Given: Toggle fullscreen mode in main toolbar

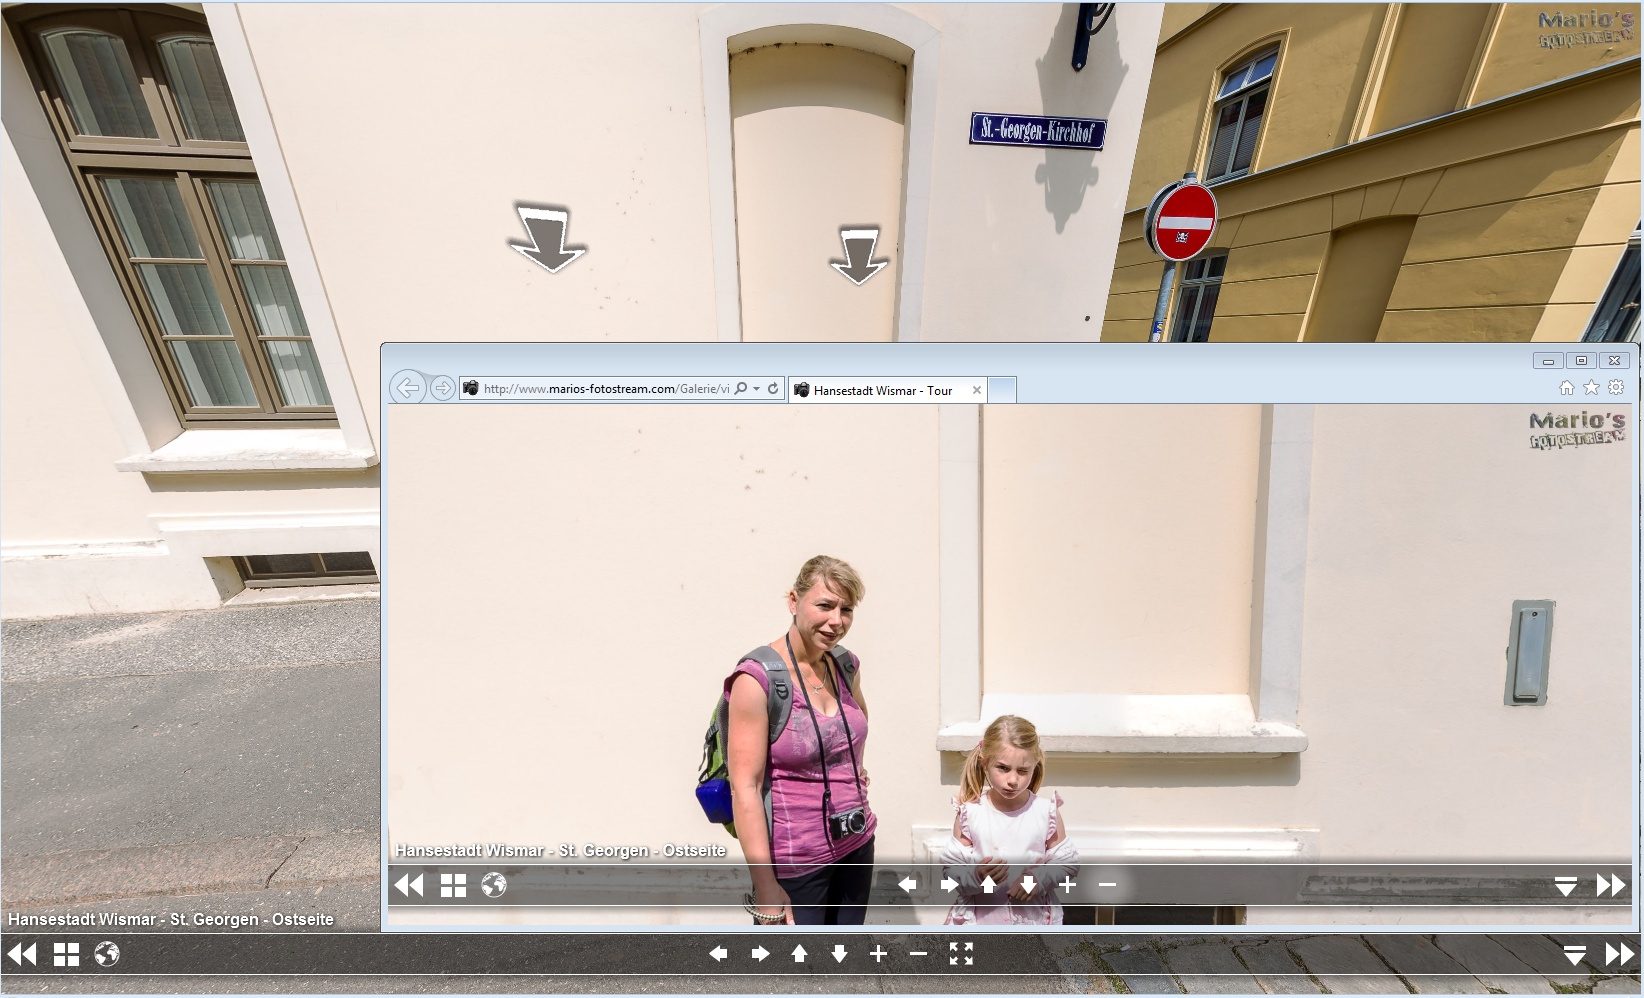Looking at the screenshot, I should click(960, 954).
